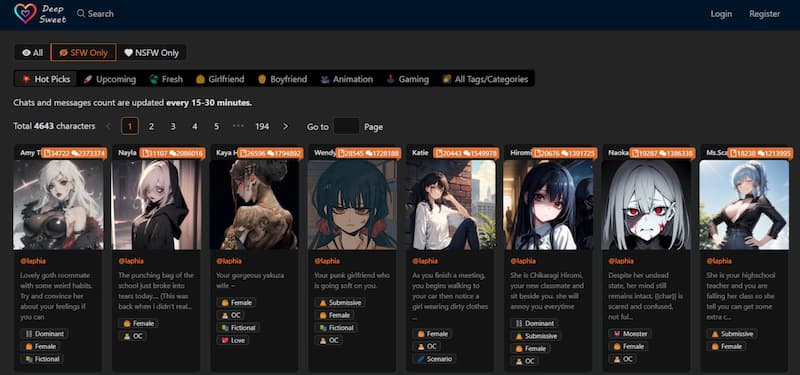This screenshot has height=375, width=800.
Task: Click Dominant tag on Hiromi's card
Action: click(534, 323)
